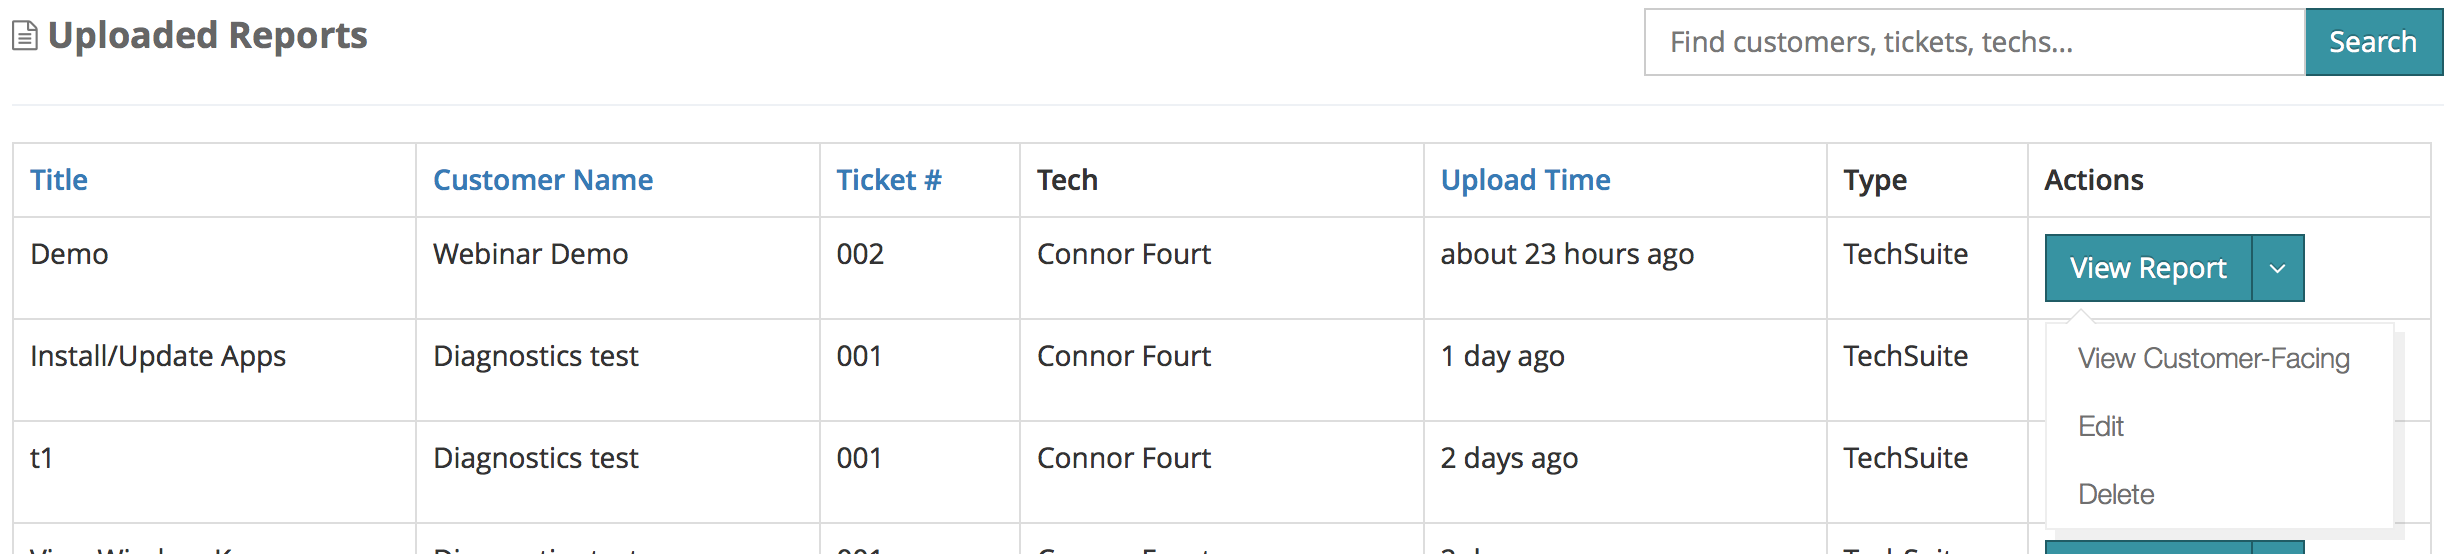Click ticket 002 in the Demo row

(x=860, y=254)
